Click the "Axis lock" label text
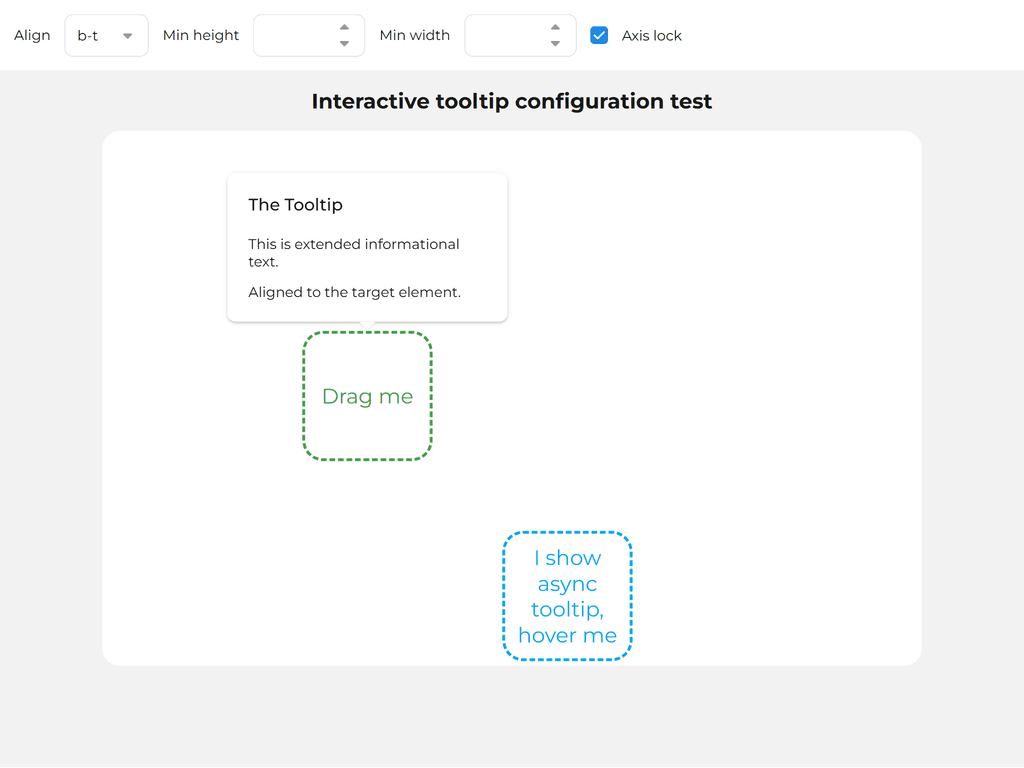Screen dimensions: 1024x768 coord(651,36)
